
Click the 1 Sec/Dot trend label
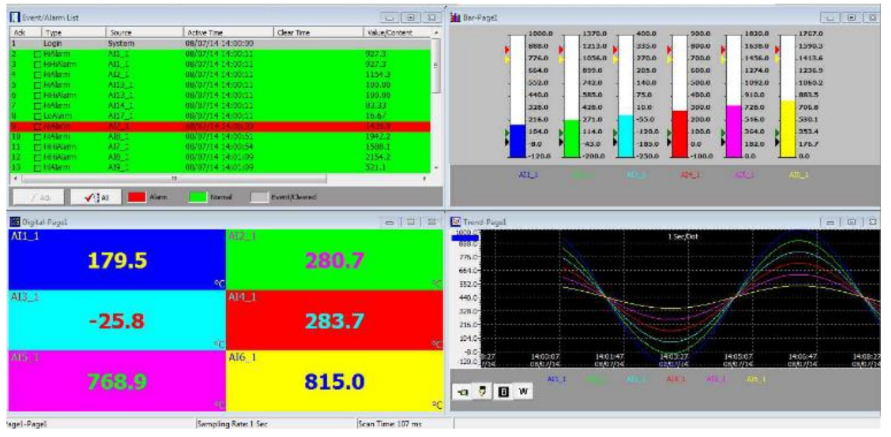682,236
